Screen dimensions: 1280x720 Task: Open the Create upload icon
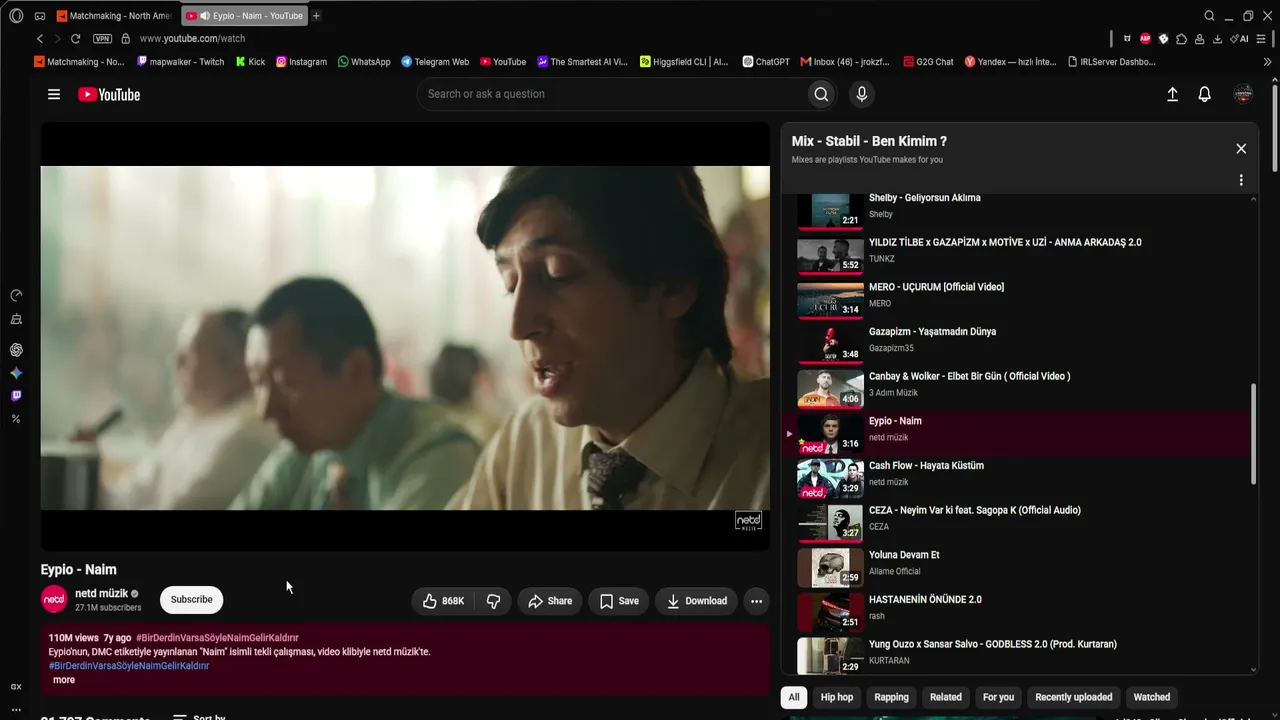[x=1172, y=94]
